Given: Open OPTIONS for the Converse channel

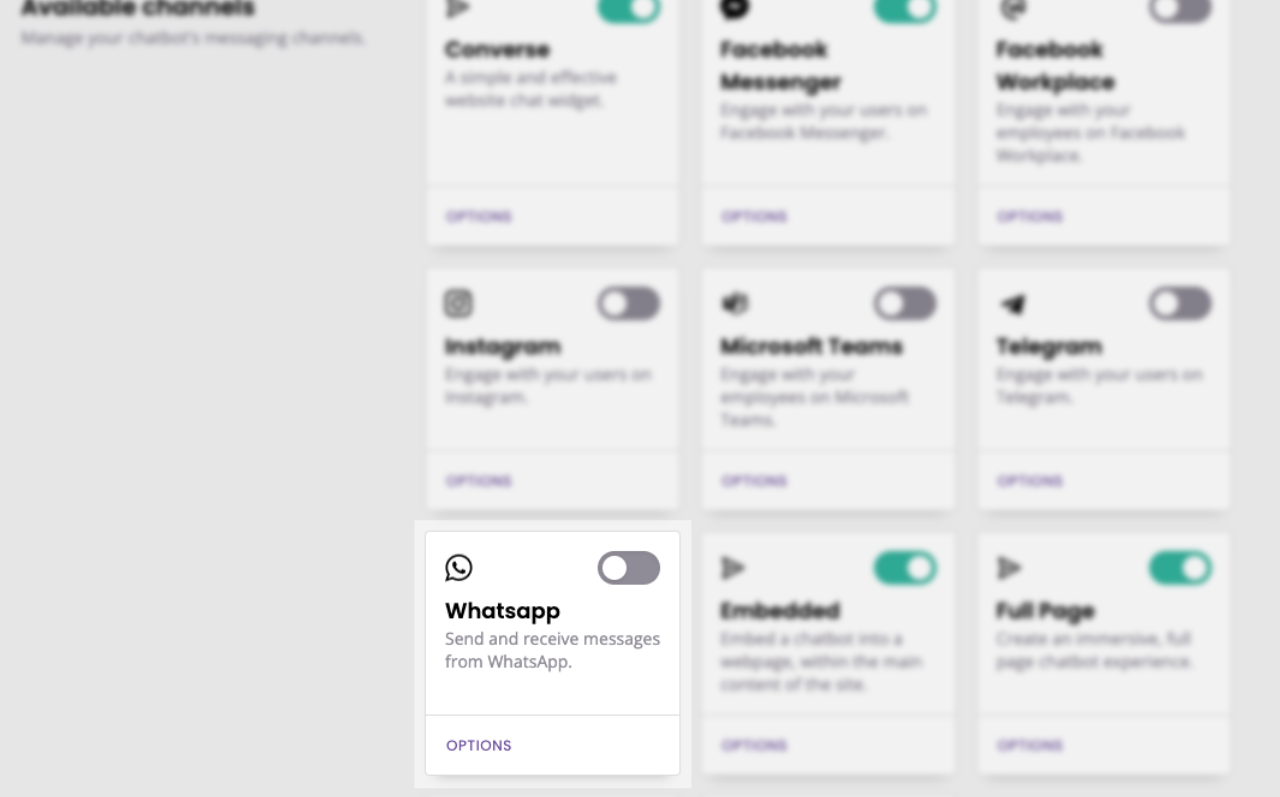Looking at the screenshot, I should [x=479, y=216].
